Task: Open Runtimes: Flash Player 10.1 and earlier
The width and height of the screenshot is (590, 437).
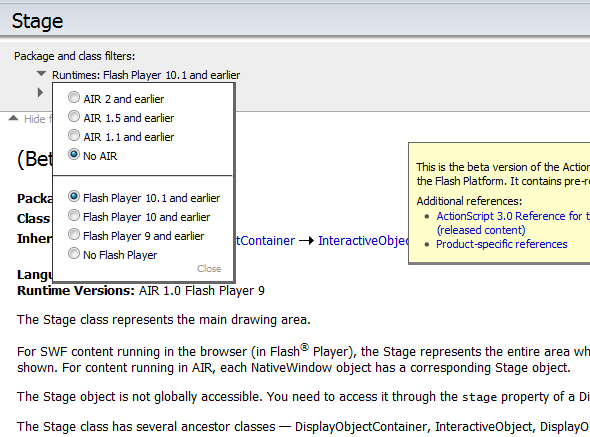Action: point(146,75)
